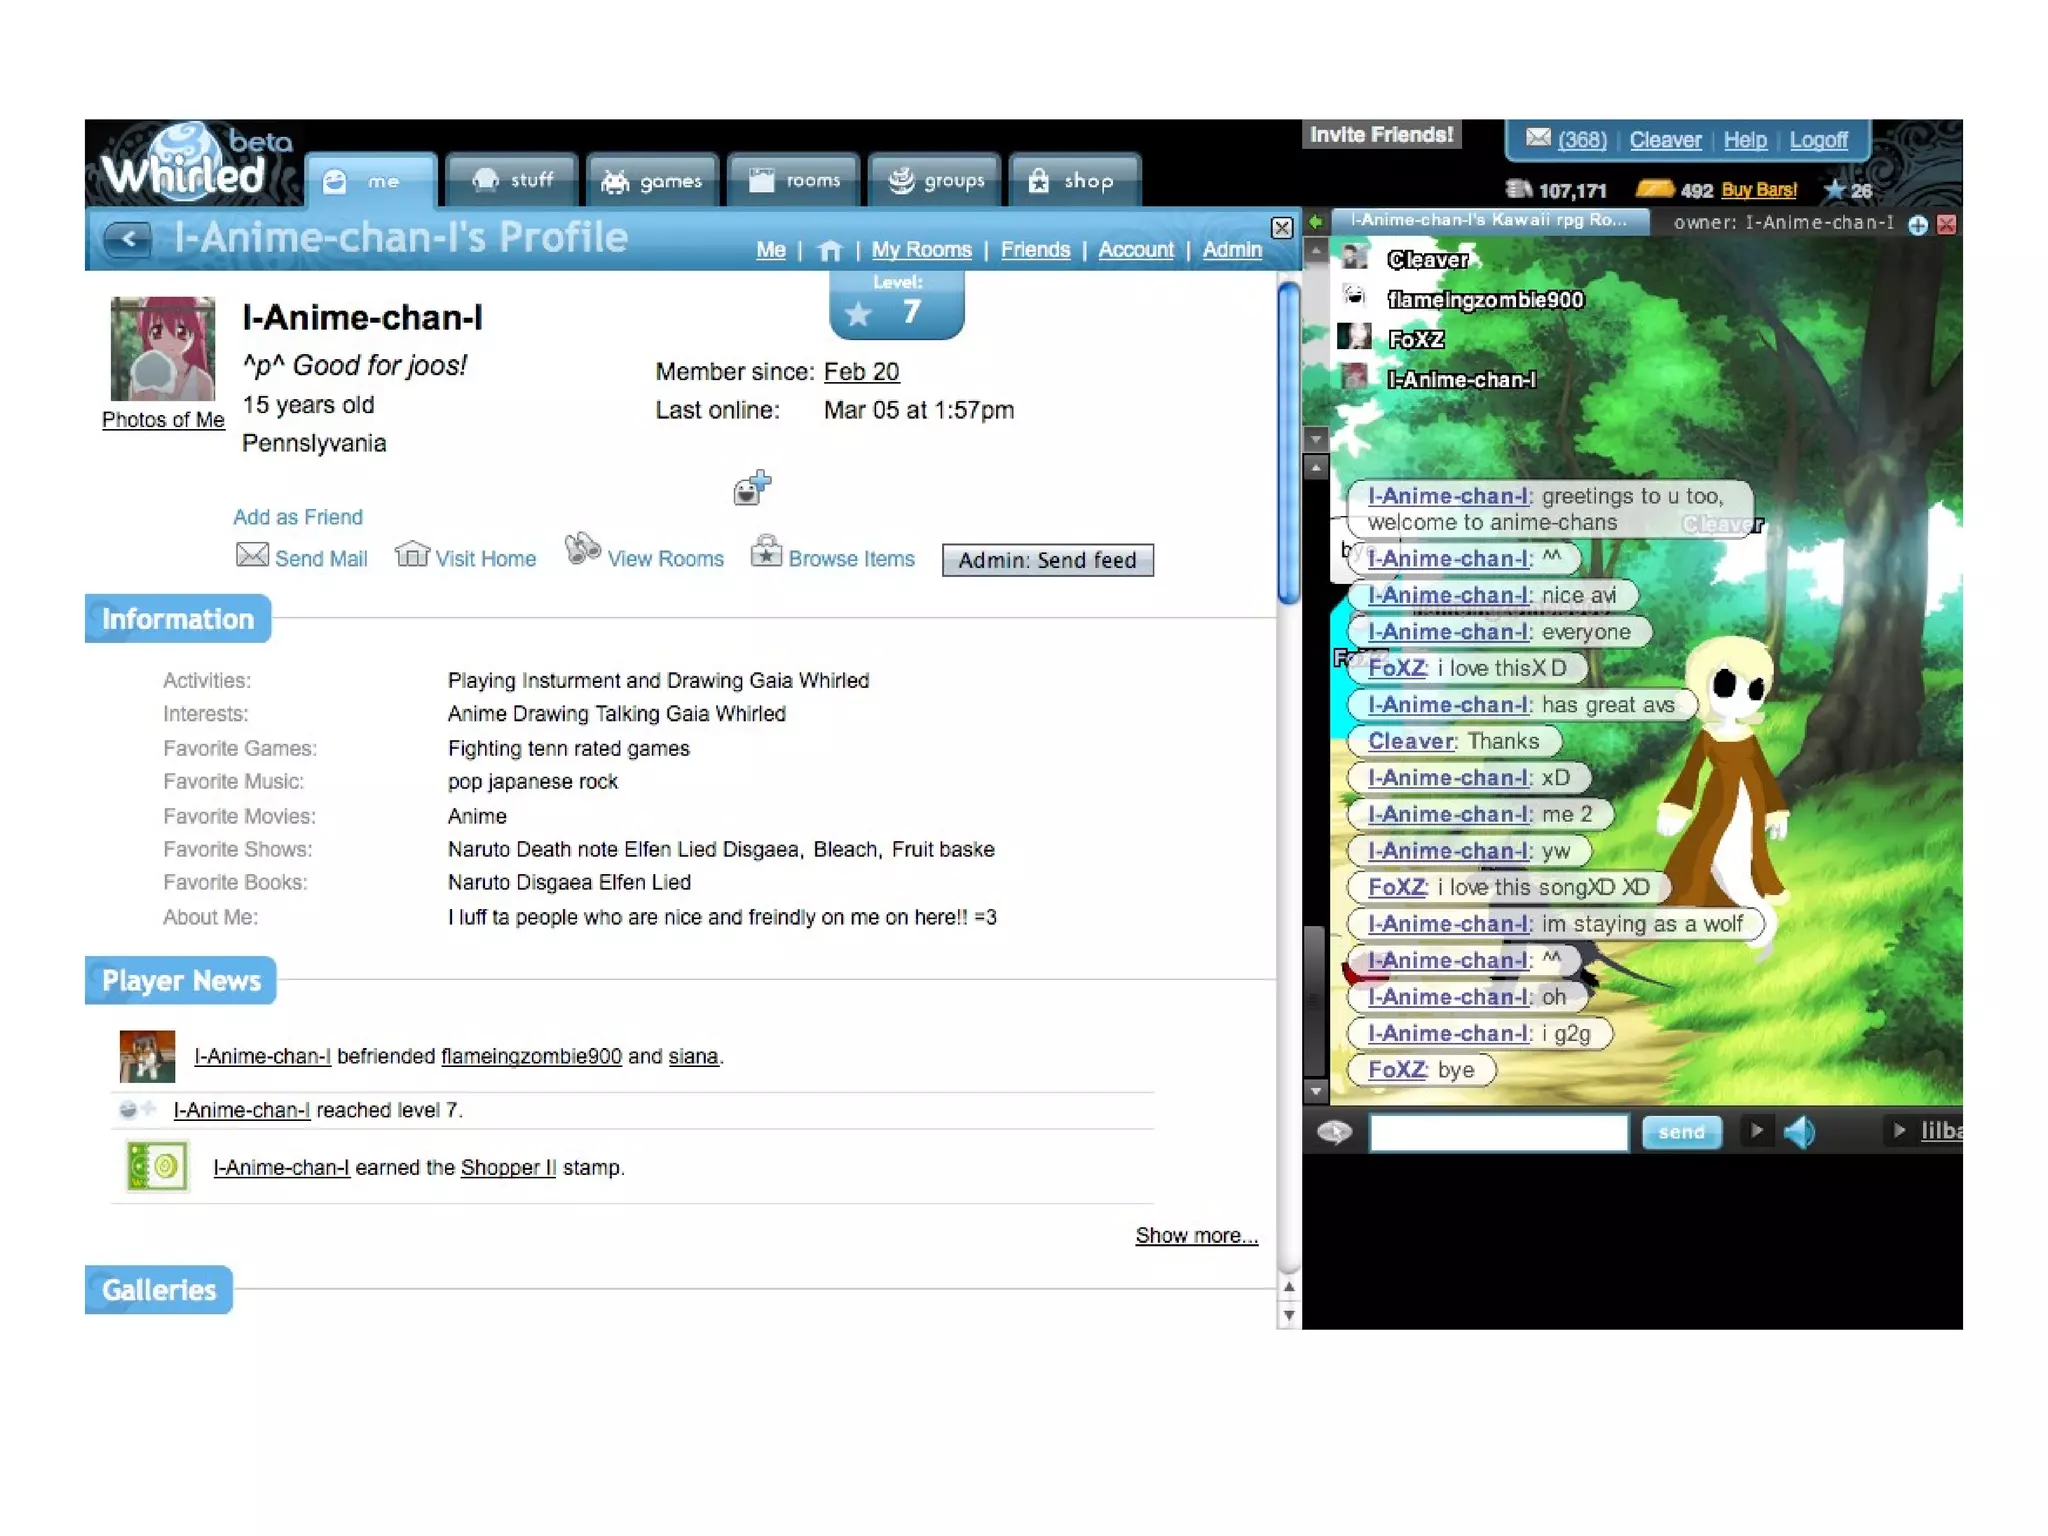Click the Visit Home house icon
2048x1536 pixels.
pyautogui.click(x=411, y=553)
